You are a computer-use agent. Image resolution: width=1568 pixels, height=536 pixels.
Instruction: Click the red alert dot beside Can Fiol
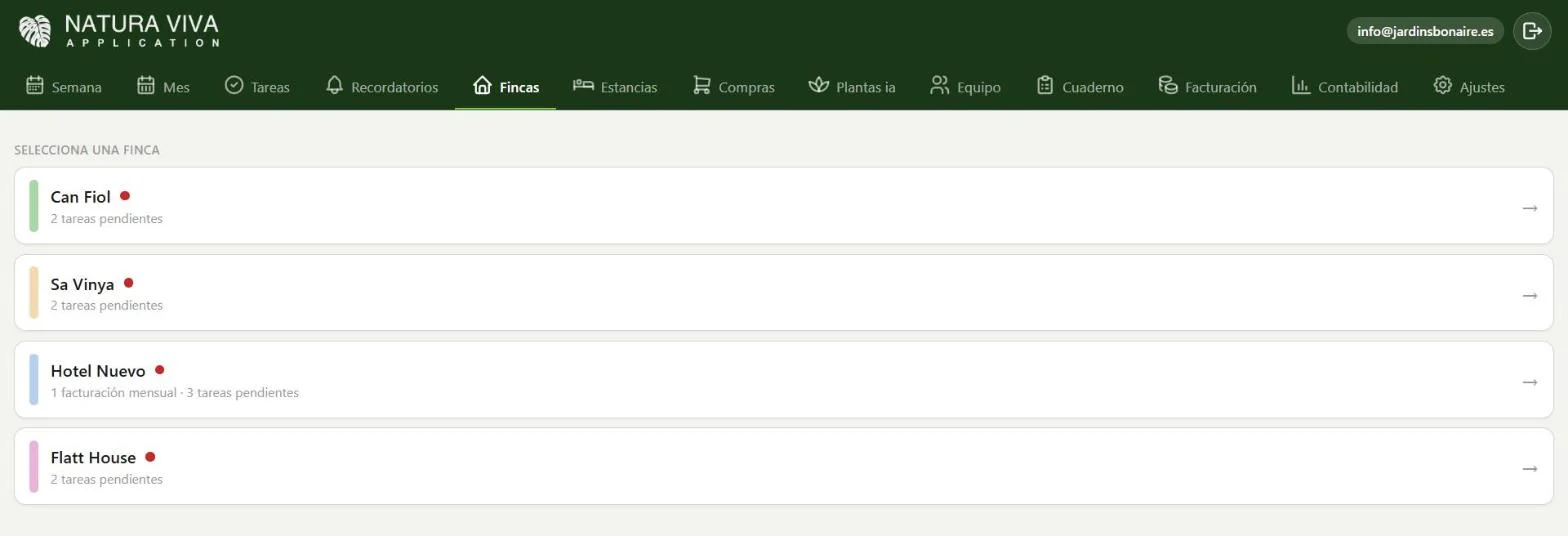(125, 196)
